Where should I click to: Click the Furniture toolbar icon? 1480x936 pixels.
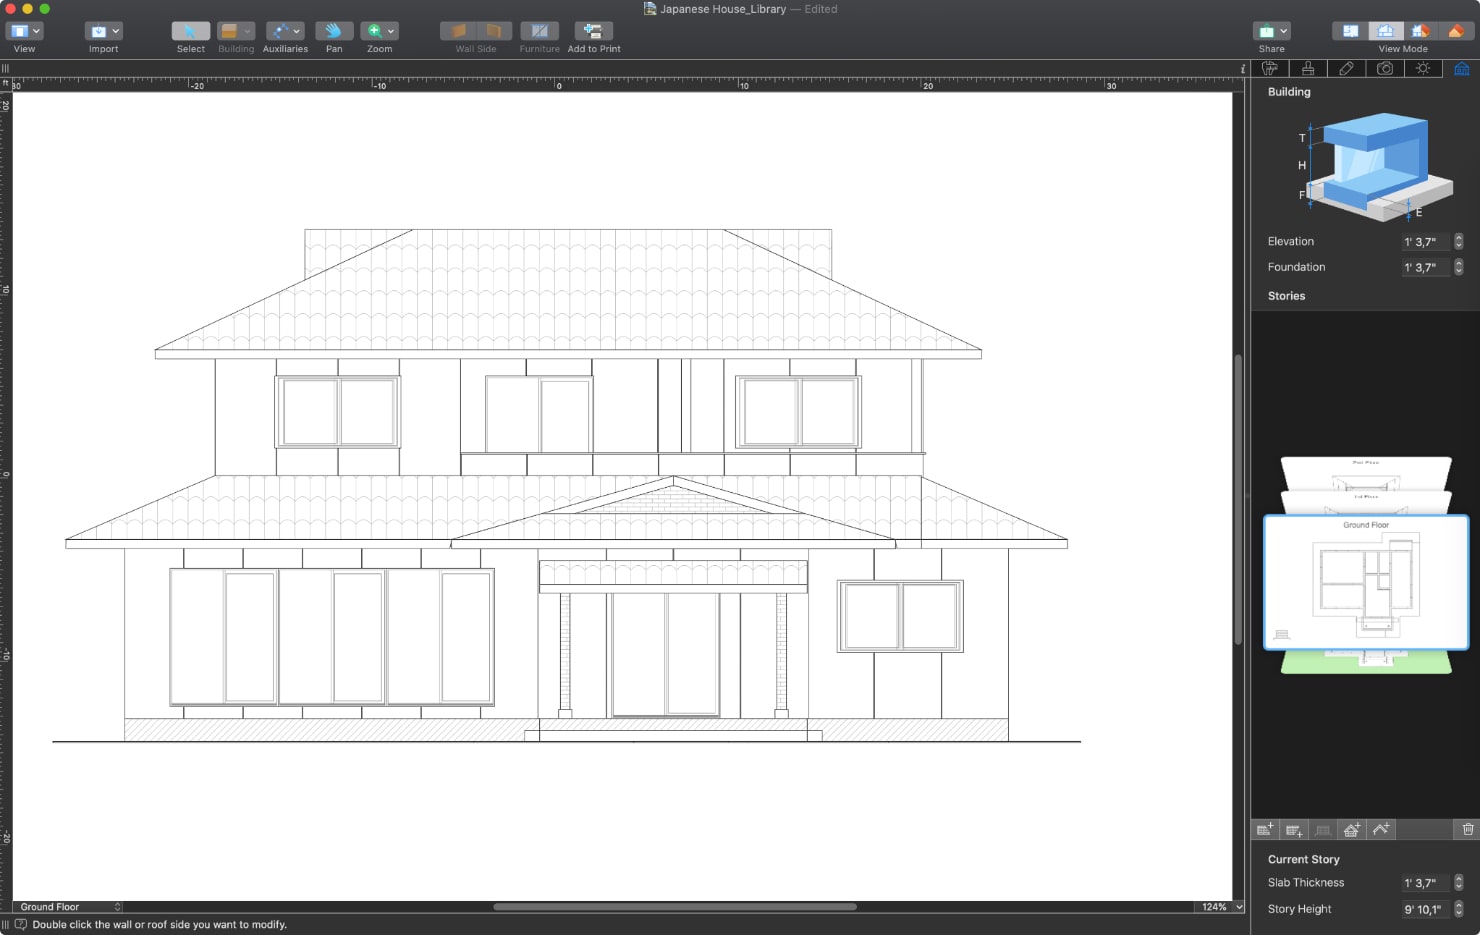(x=539, y=31)
